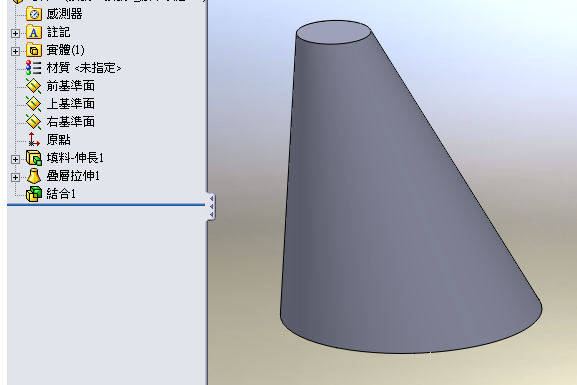Click the 填料-伸長1 extrude feature icon

(x=34, y=158)
